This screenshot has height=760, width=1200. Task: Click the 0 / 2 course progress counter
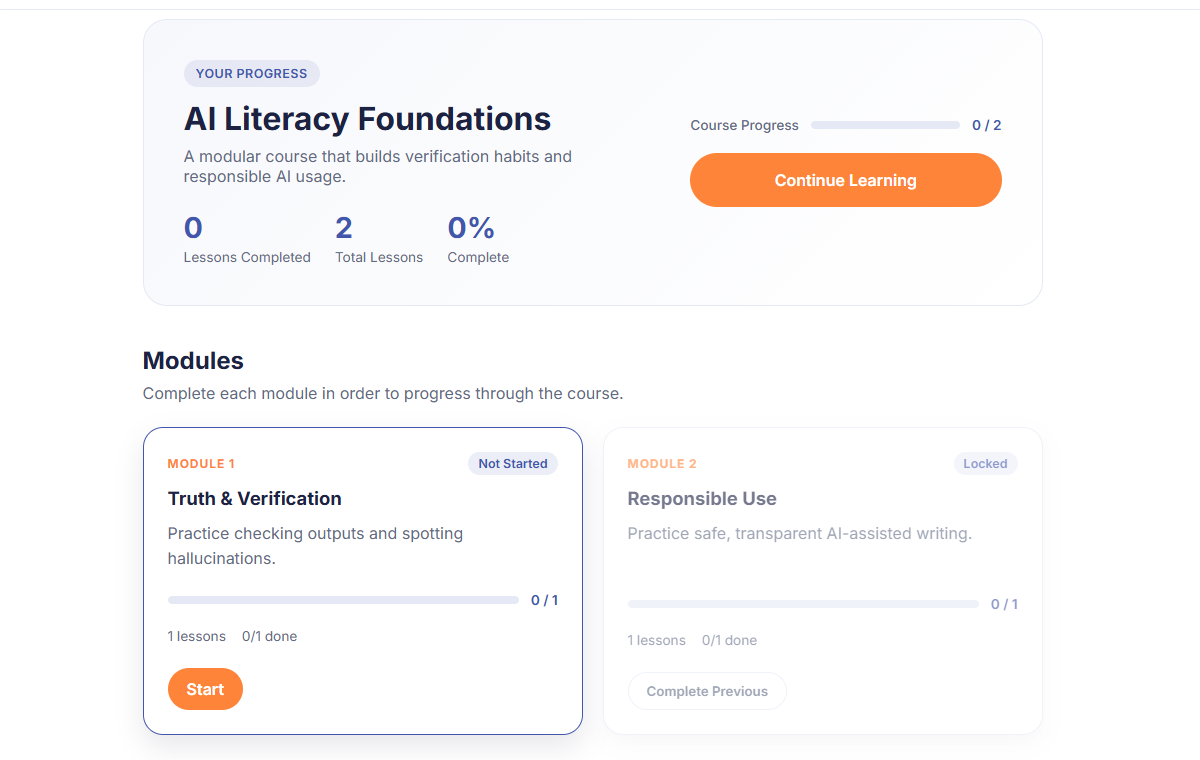click(x=986, y=125)
